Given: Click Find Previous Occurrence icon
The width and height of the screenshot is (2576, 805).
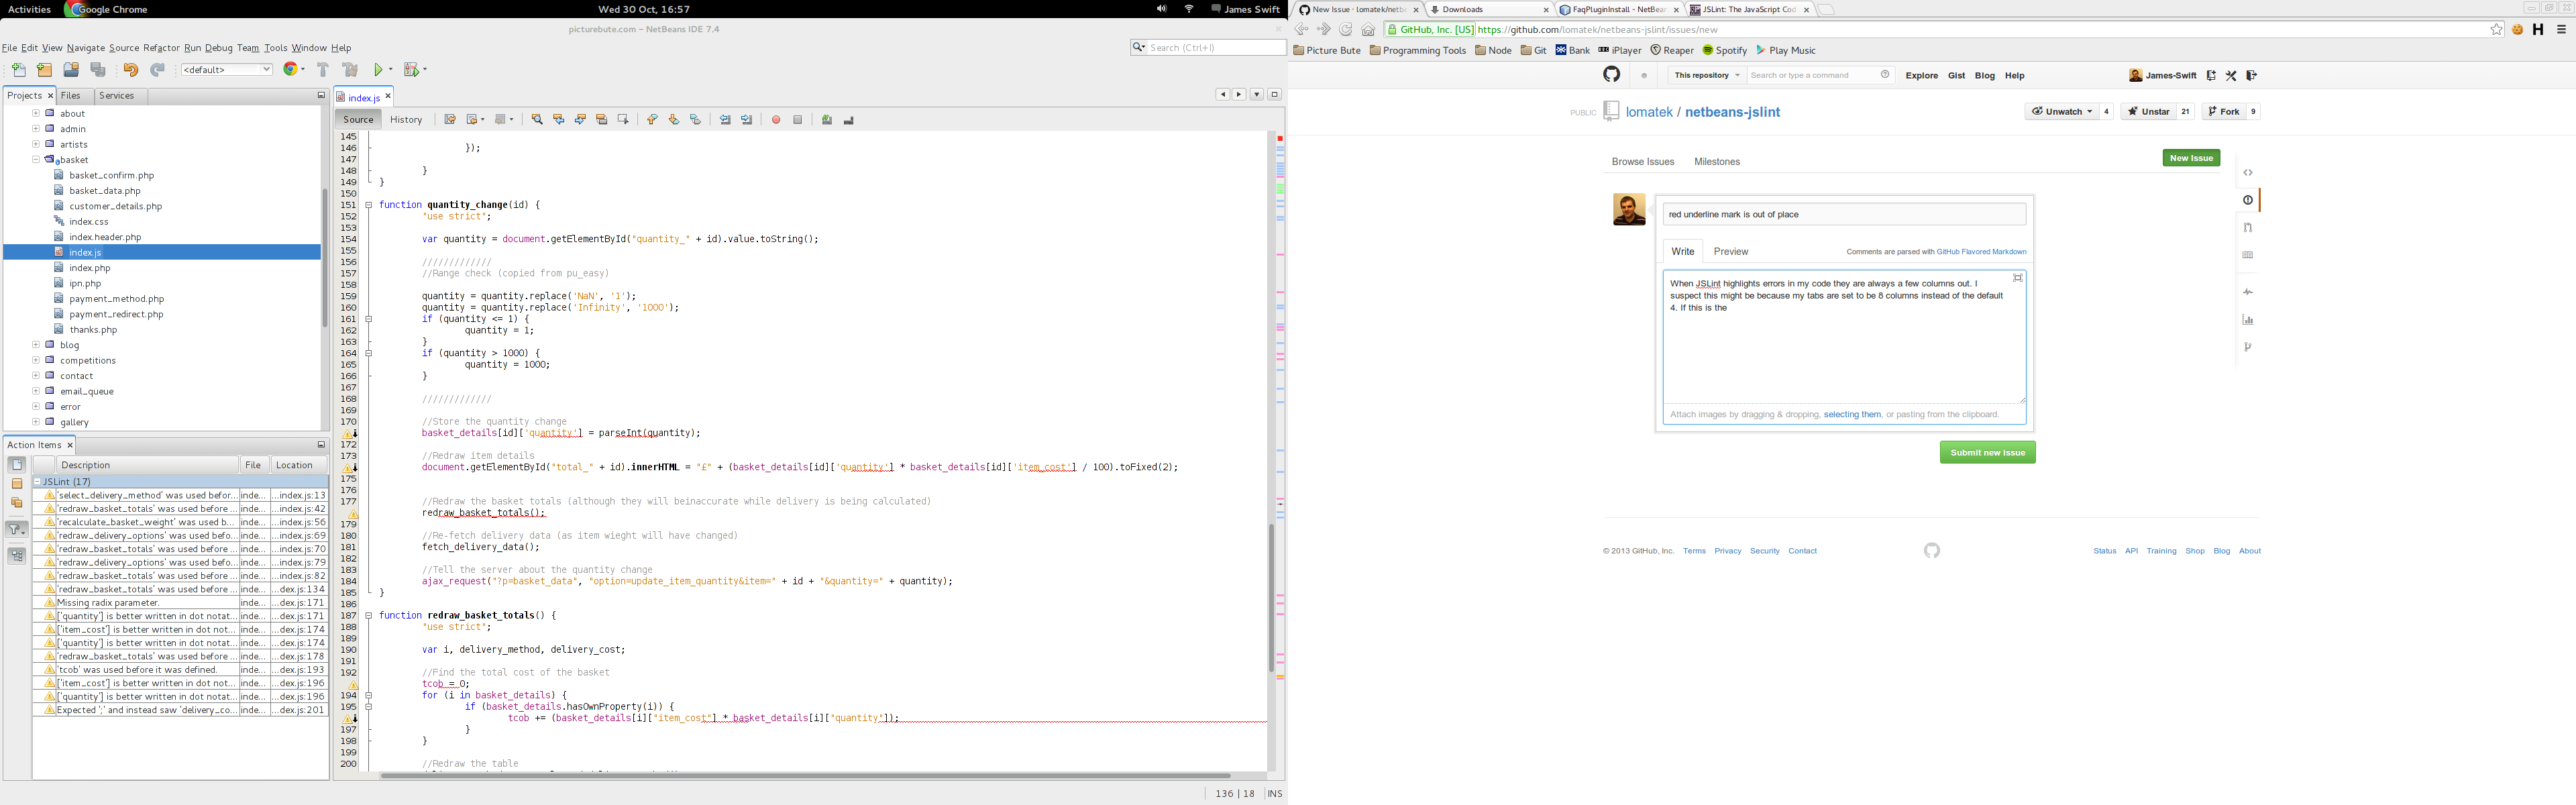Looking at the screenshot, I should click(559, 120).
